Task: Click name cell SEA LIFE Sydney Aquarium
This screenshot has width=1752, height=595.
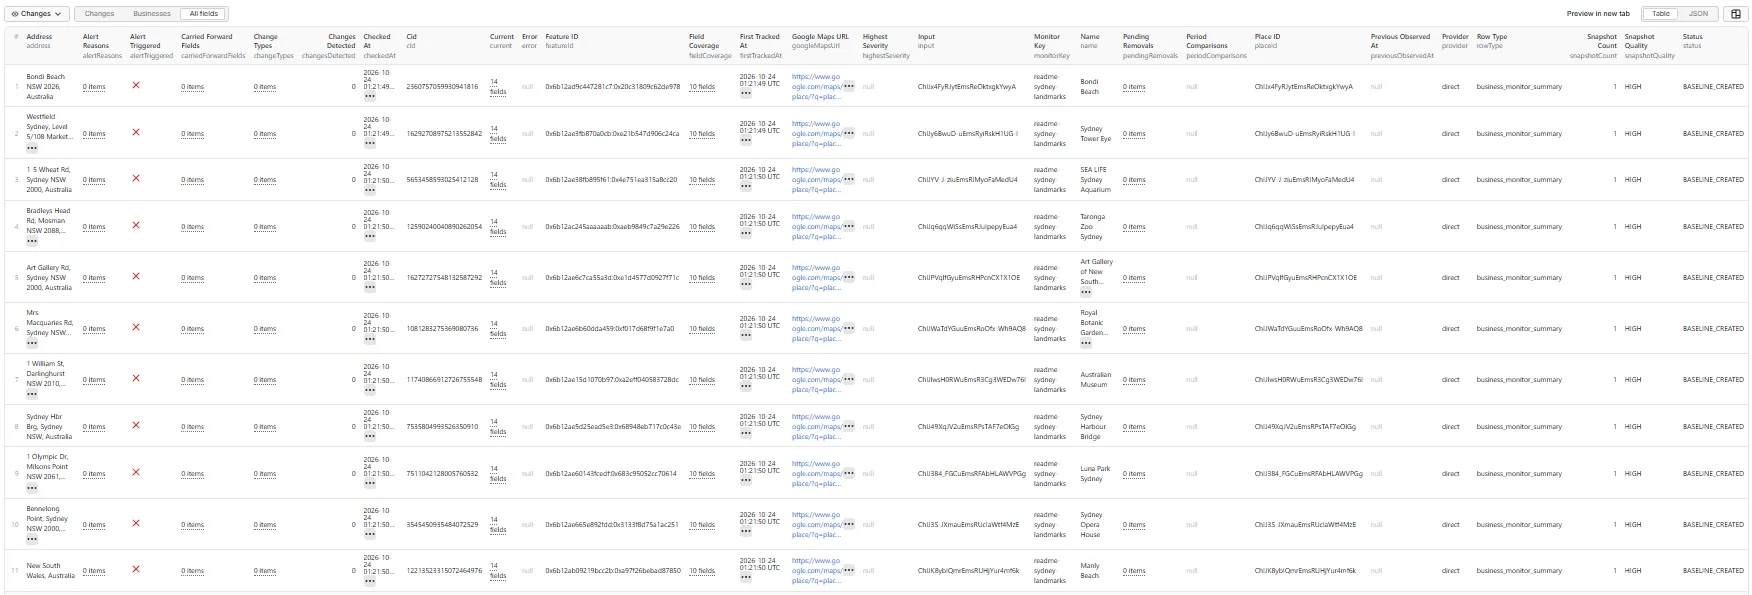Action: [1094, 179]
